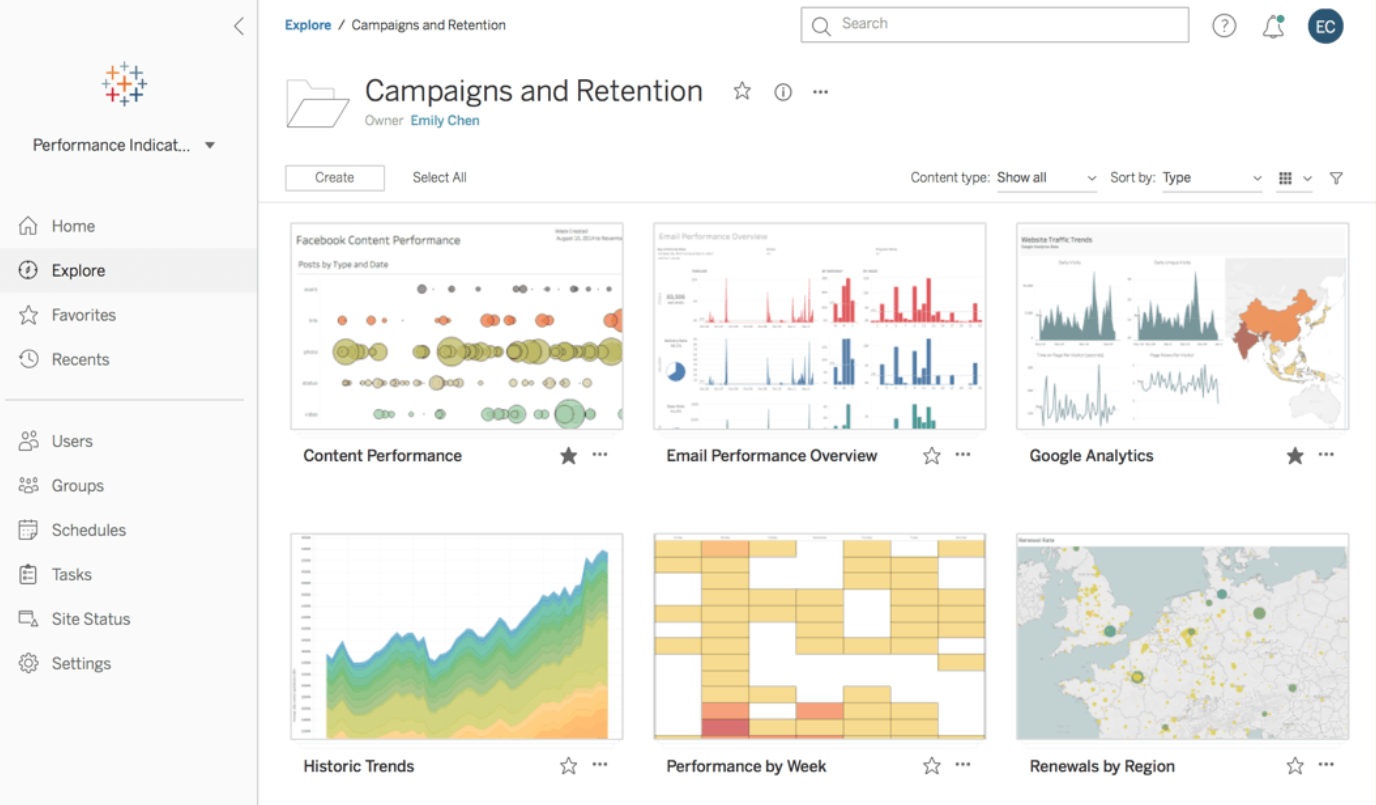This screenshot has height=805, width=1376.
Task: Open the filter funnel icon
Action: [1336, 178]
